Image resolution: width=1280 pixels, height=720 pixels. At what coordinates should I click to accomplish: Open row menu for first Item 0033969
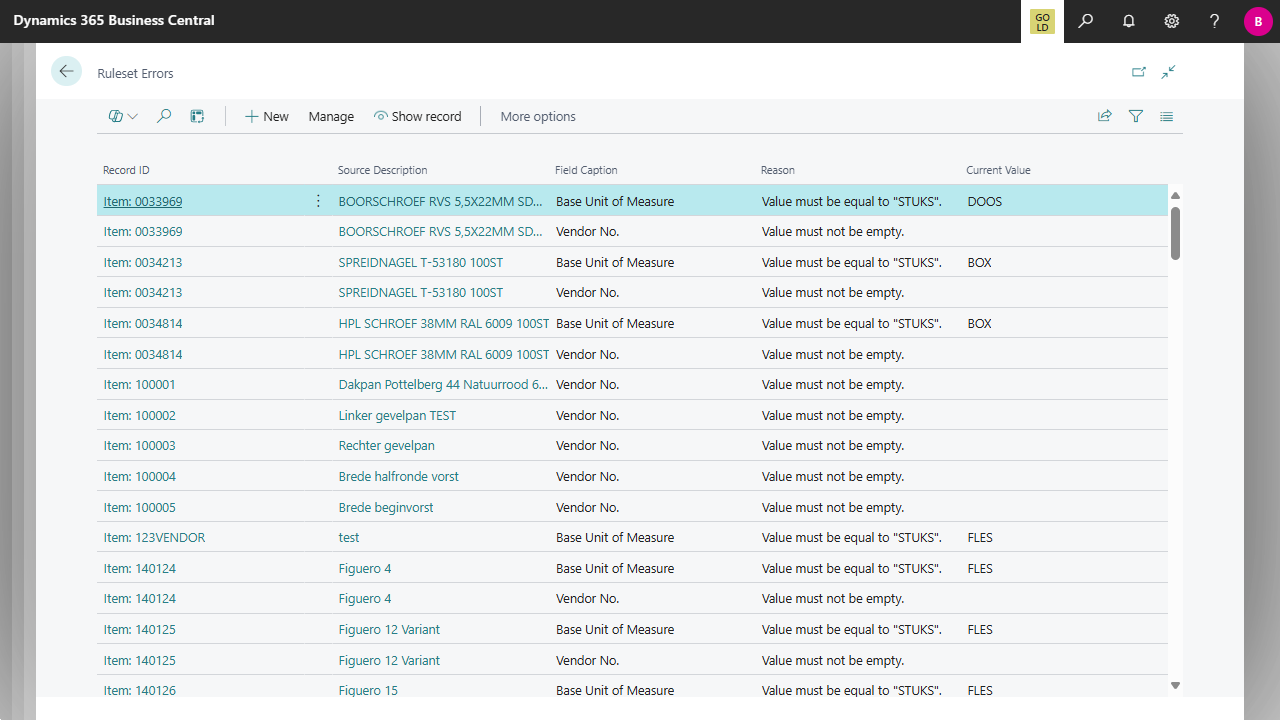319,201
